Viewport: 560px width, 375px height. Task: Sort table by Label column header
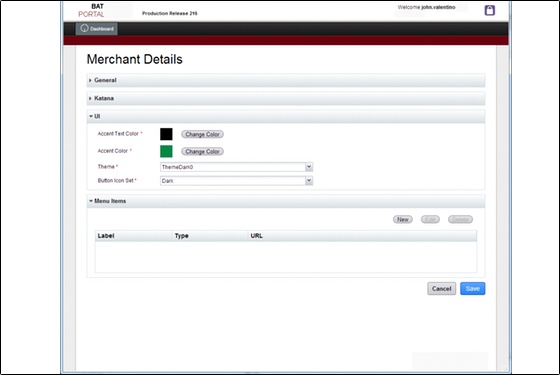coord(134,236)
